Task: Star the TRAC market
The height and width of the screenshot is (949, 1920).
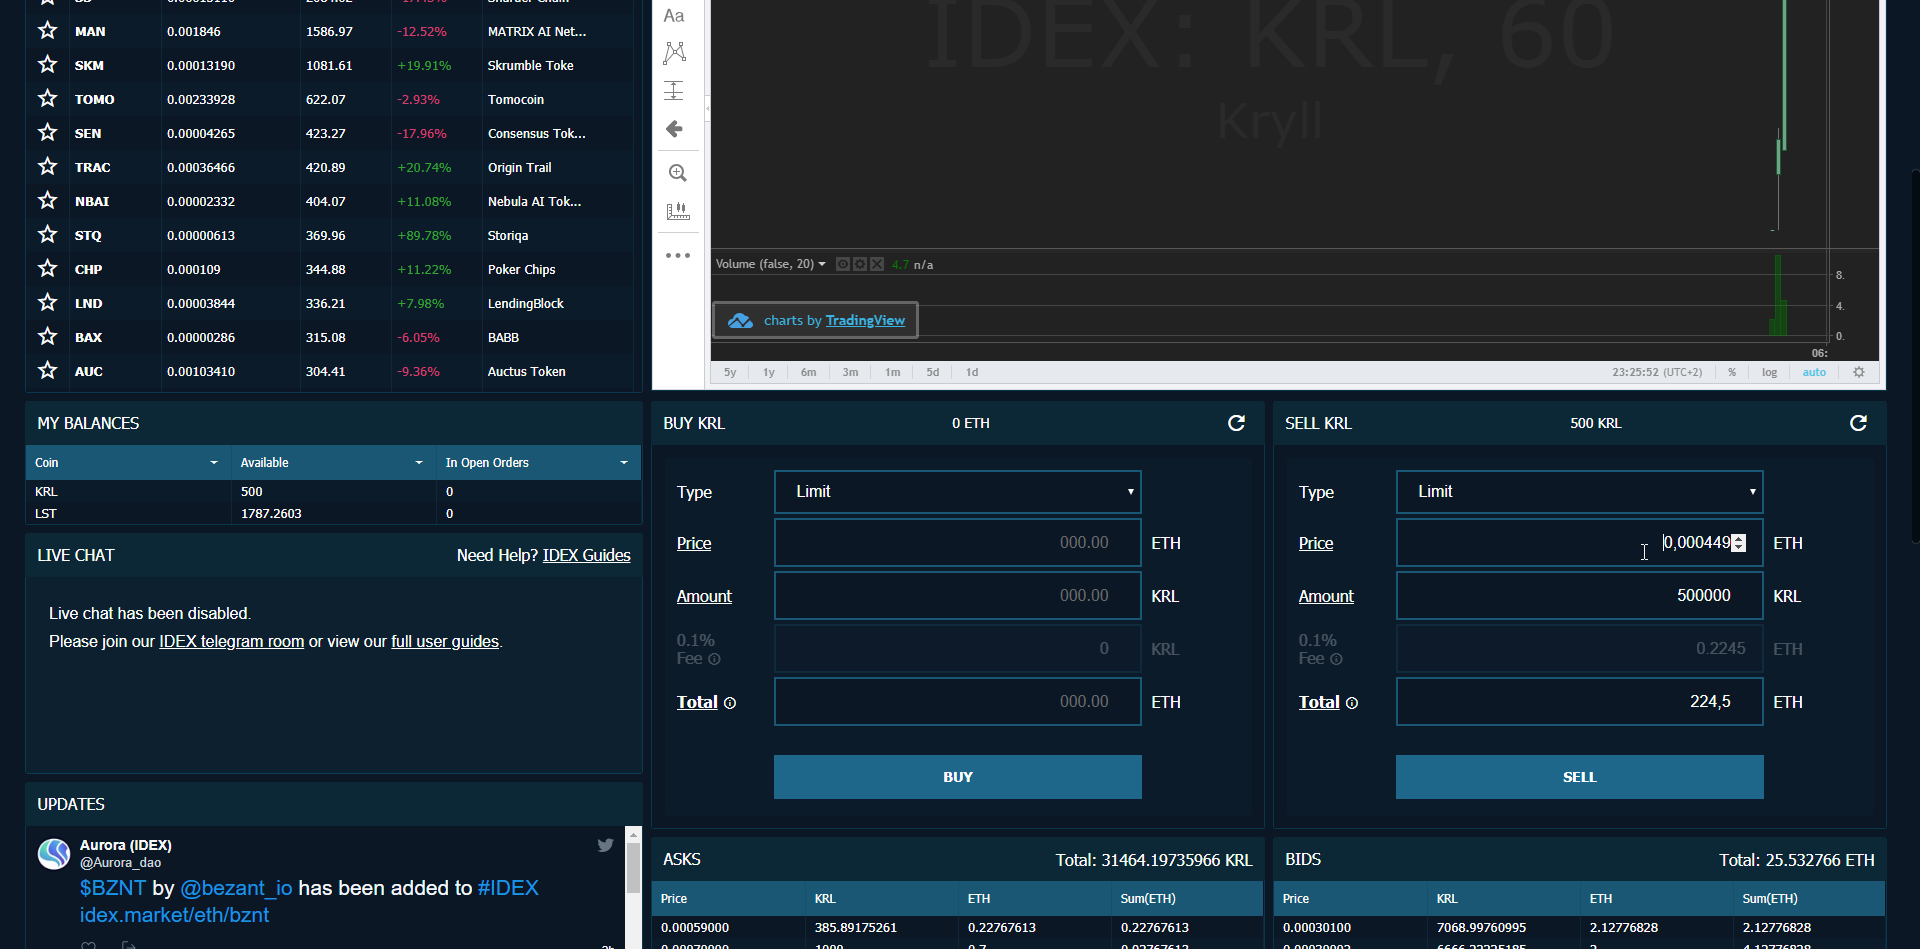Action: (x=47, y=167)
